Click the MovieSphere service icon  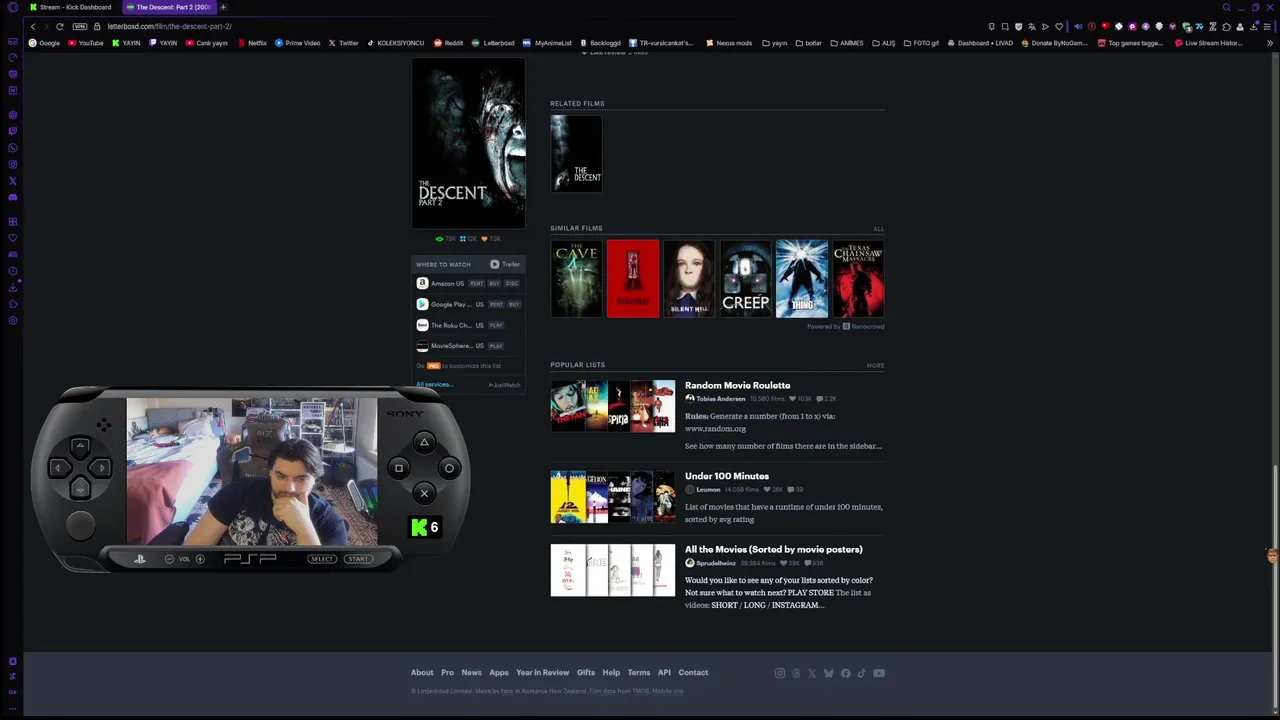point(422,346)
